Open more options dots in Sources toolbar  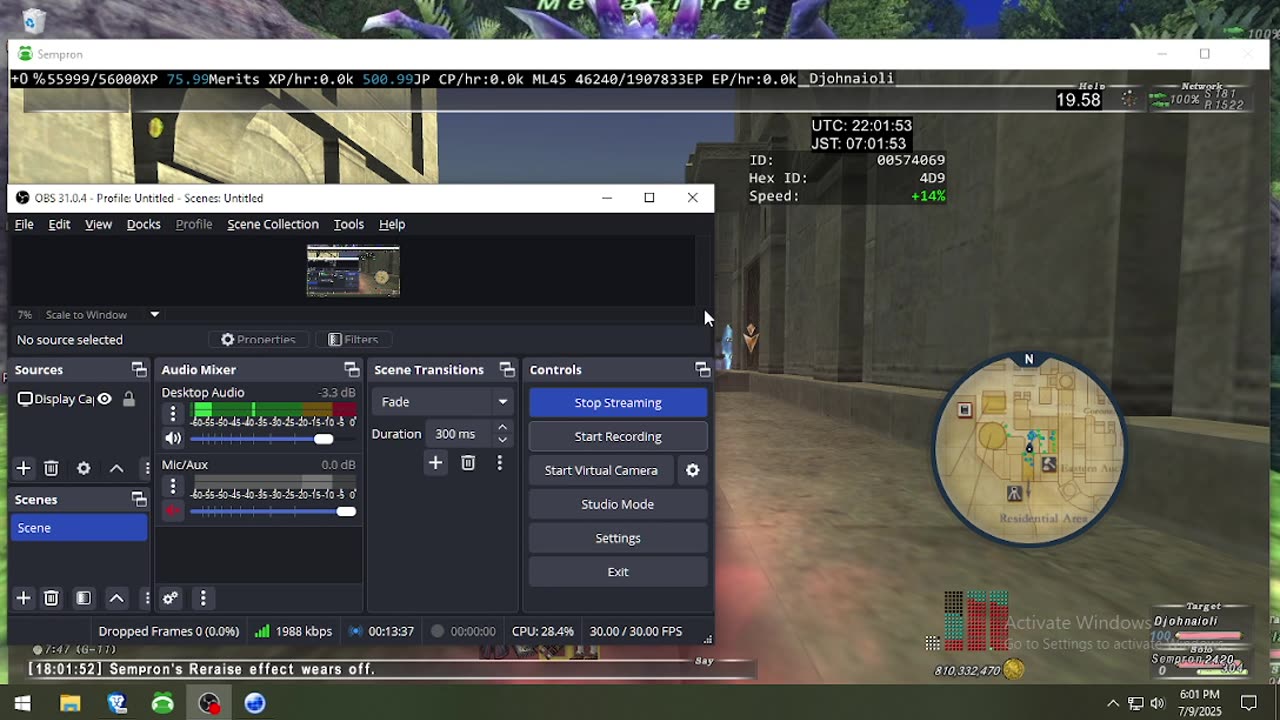[x=146, y=468]
